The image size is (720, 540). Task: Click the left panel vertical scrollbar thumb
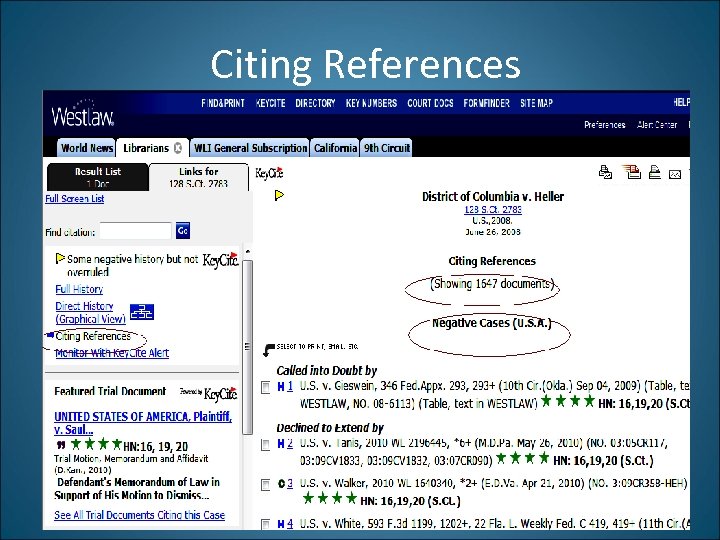(x=247, y=347)
